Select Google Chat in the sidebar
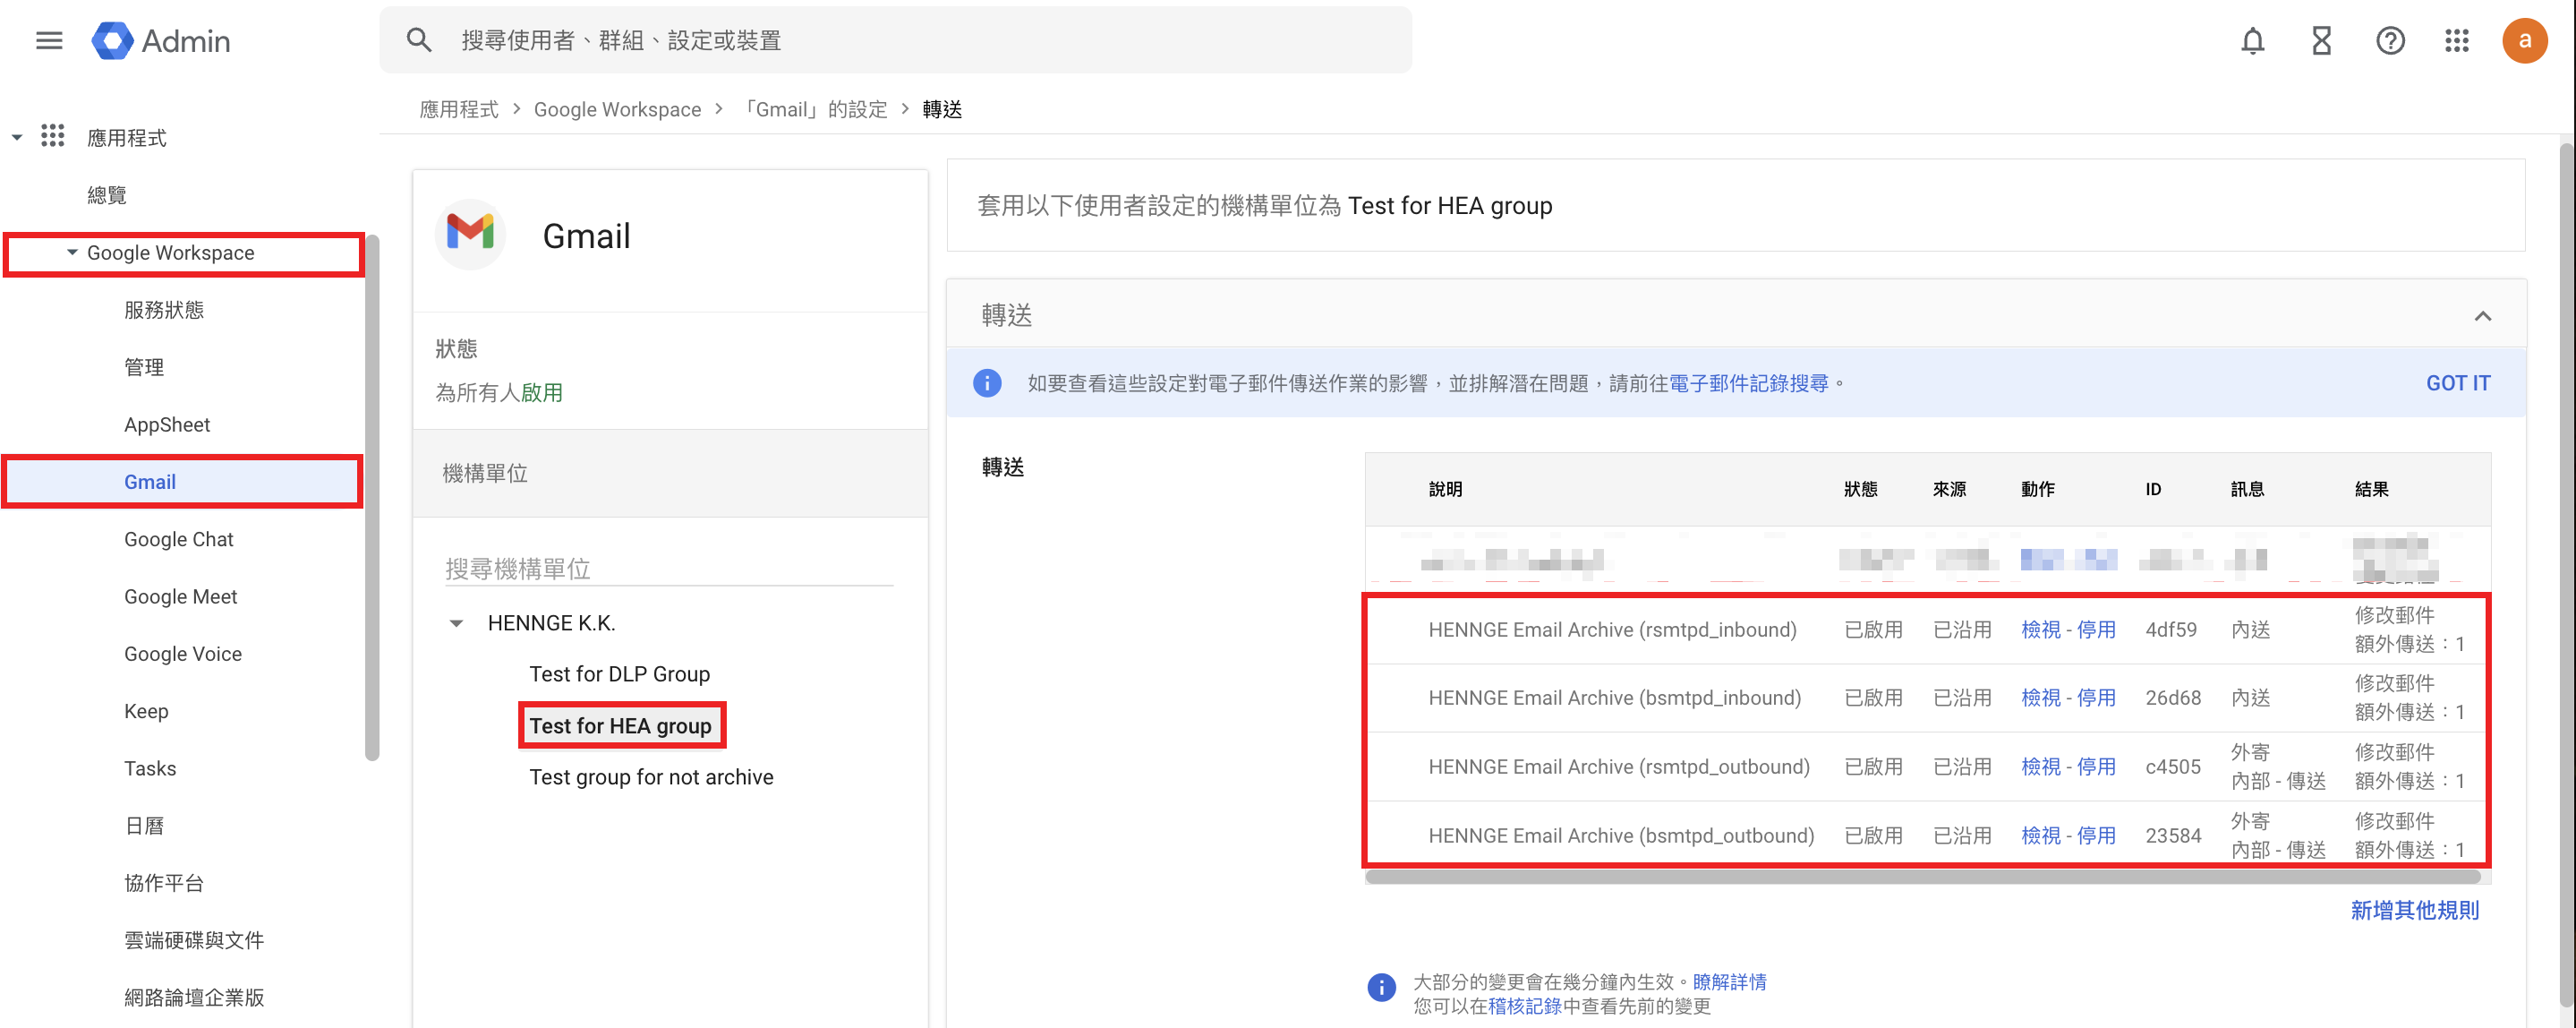The width and height of the screenshot is (2576, 1028). click(179, 540)
